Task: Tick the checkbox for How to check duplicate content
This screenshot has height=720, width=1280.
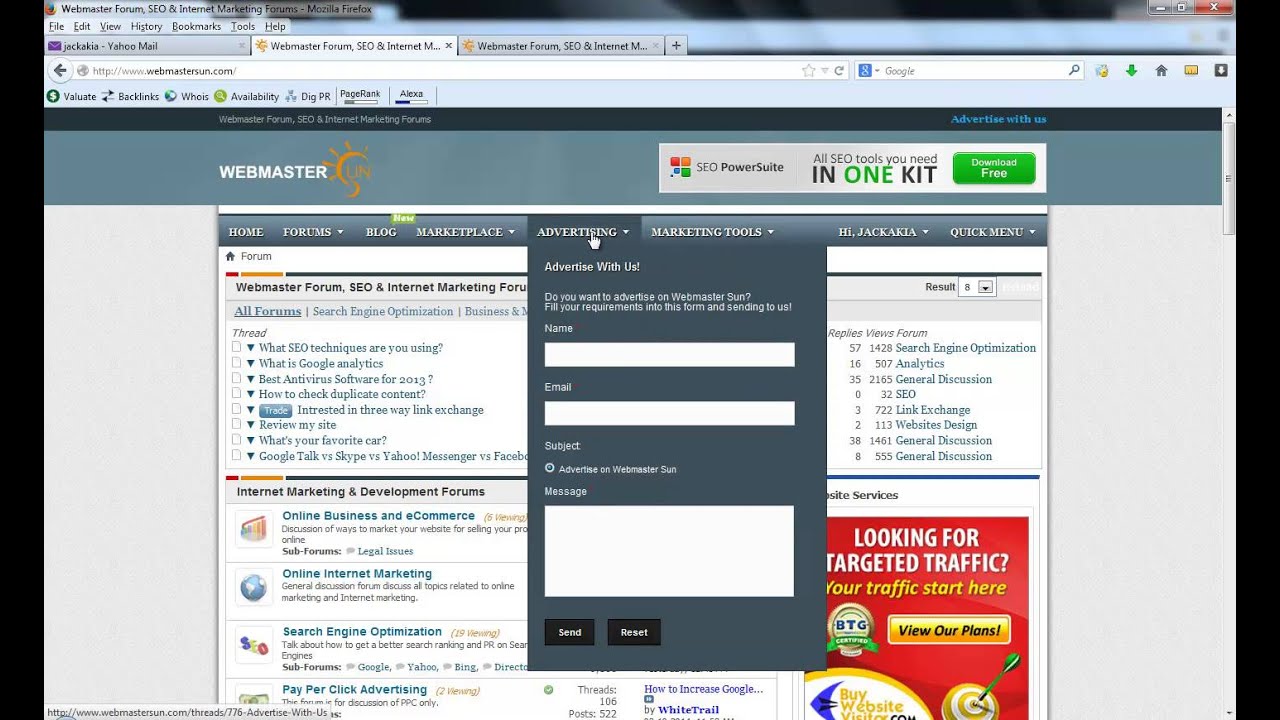Action: (x=237, y=393)
